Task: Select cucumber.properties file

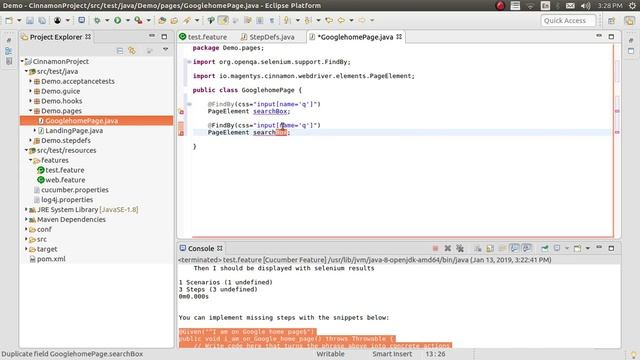Action: click(75, 190)
